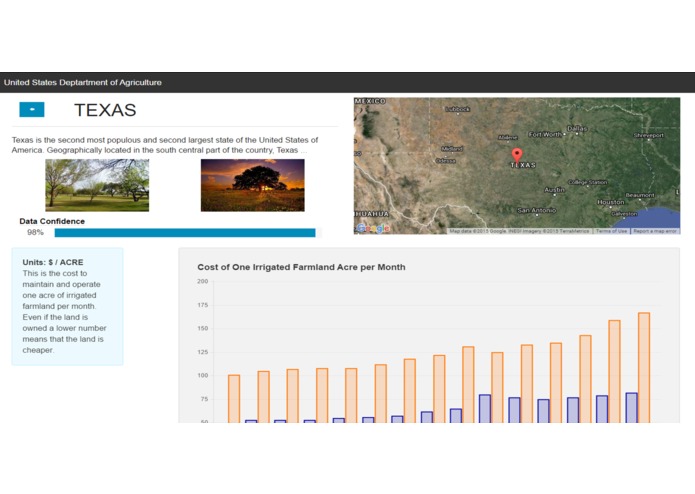The image size is (695, 494).
Task: Click the tallest orange bar at chart's far right
Action: pos(644,367)
